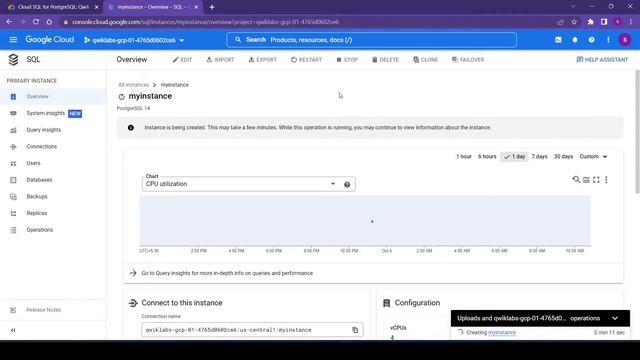Collapse the operations panel chevron

point(615,318)
